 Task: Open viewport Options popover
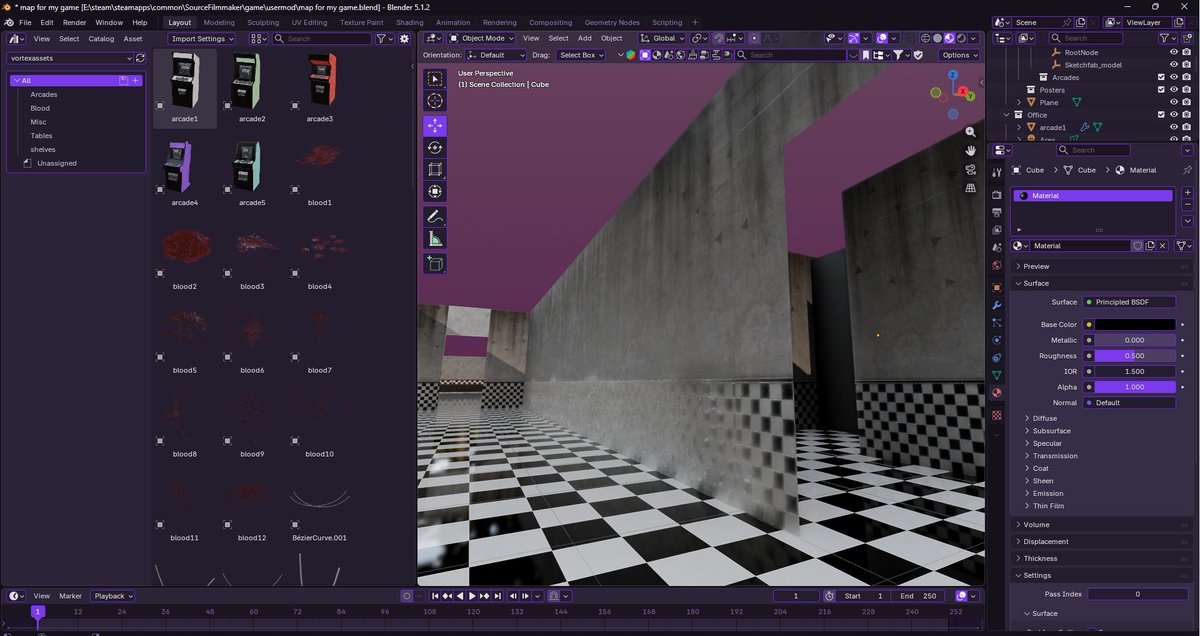pos(959,55)
